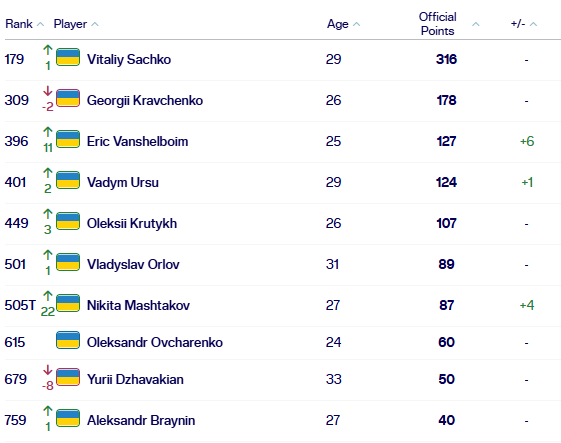
Task: Select the Official Points column header
Action: coord(438,24)
